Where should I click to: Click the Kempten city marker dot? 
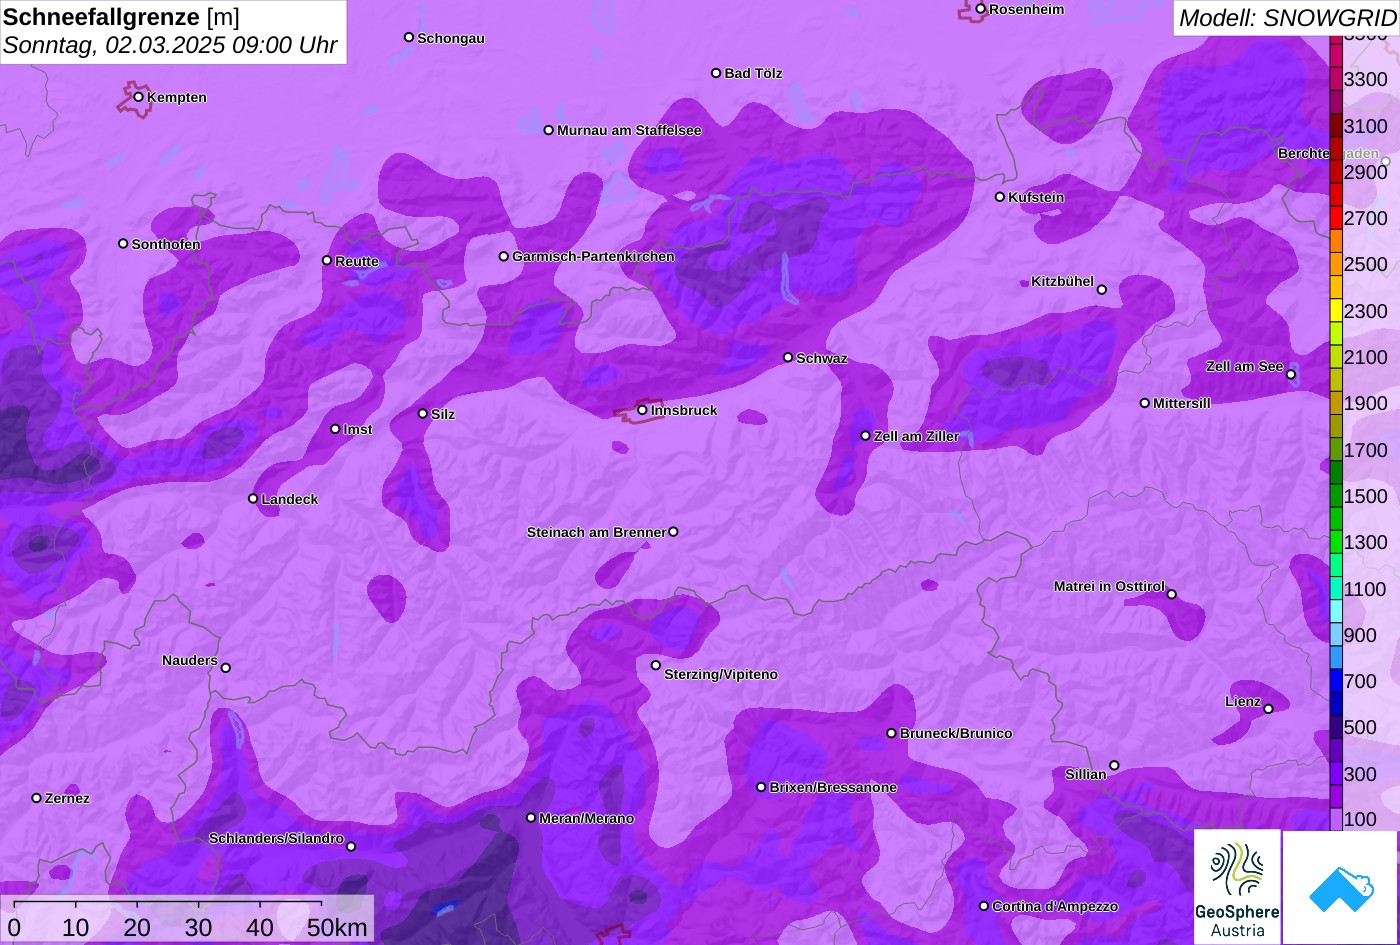pyautogui.click(x=139, y=97)
